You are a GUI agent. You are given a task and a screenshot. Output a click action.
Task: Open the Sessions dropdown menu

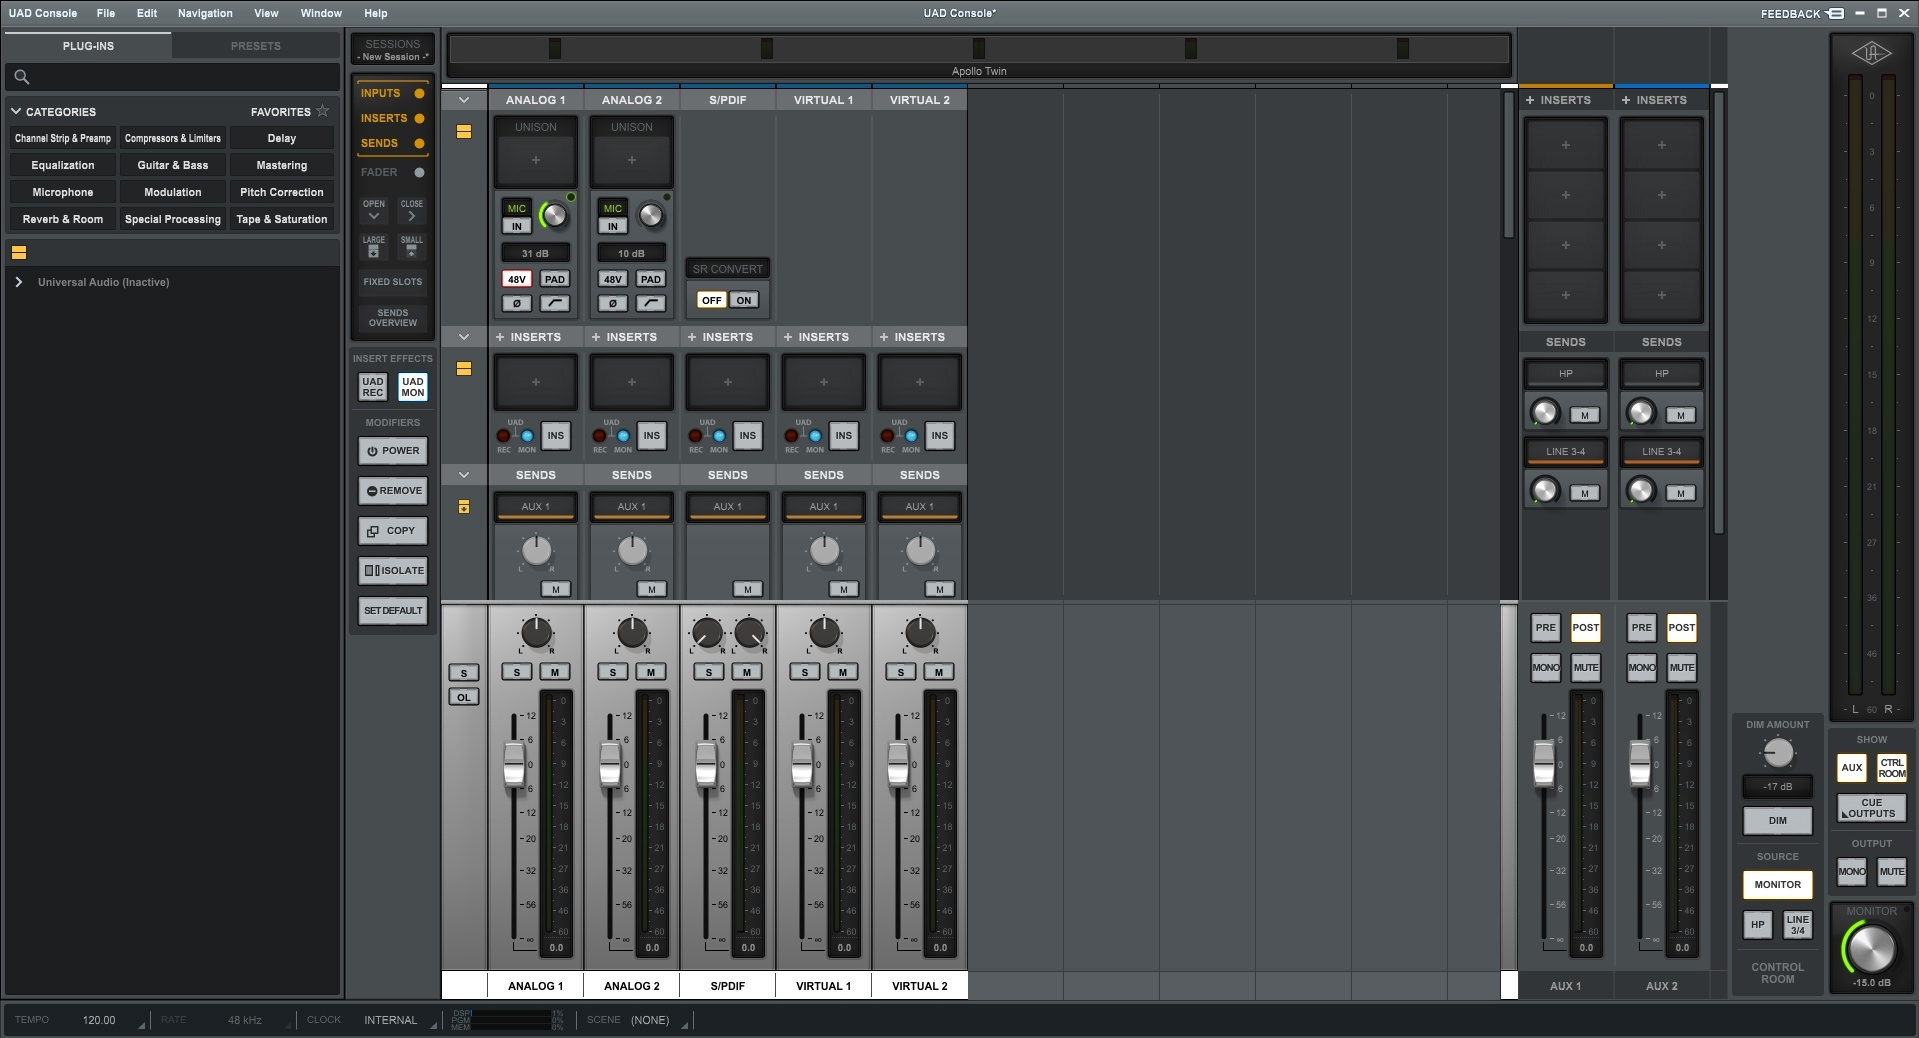point(392,50)
